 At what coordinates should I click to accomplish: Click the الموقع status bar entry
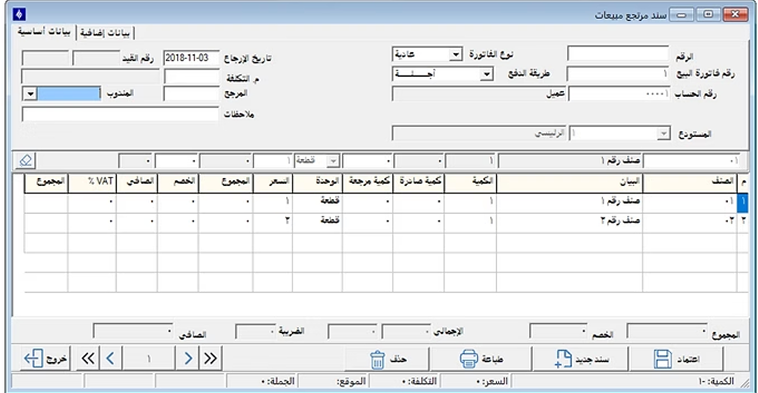coord(333,381)
